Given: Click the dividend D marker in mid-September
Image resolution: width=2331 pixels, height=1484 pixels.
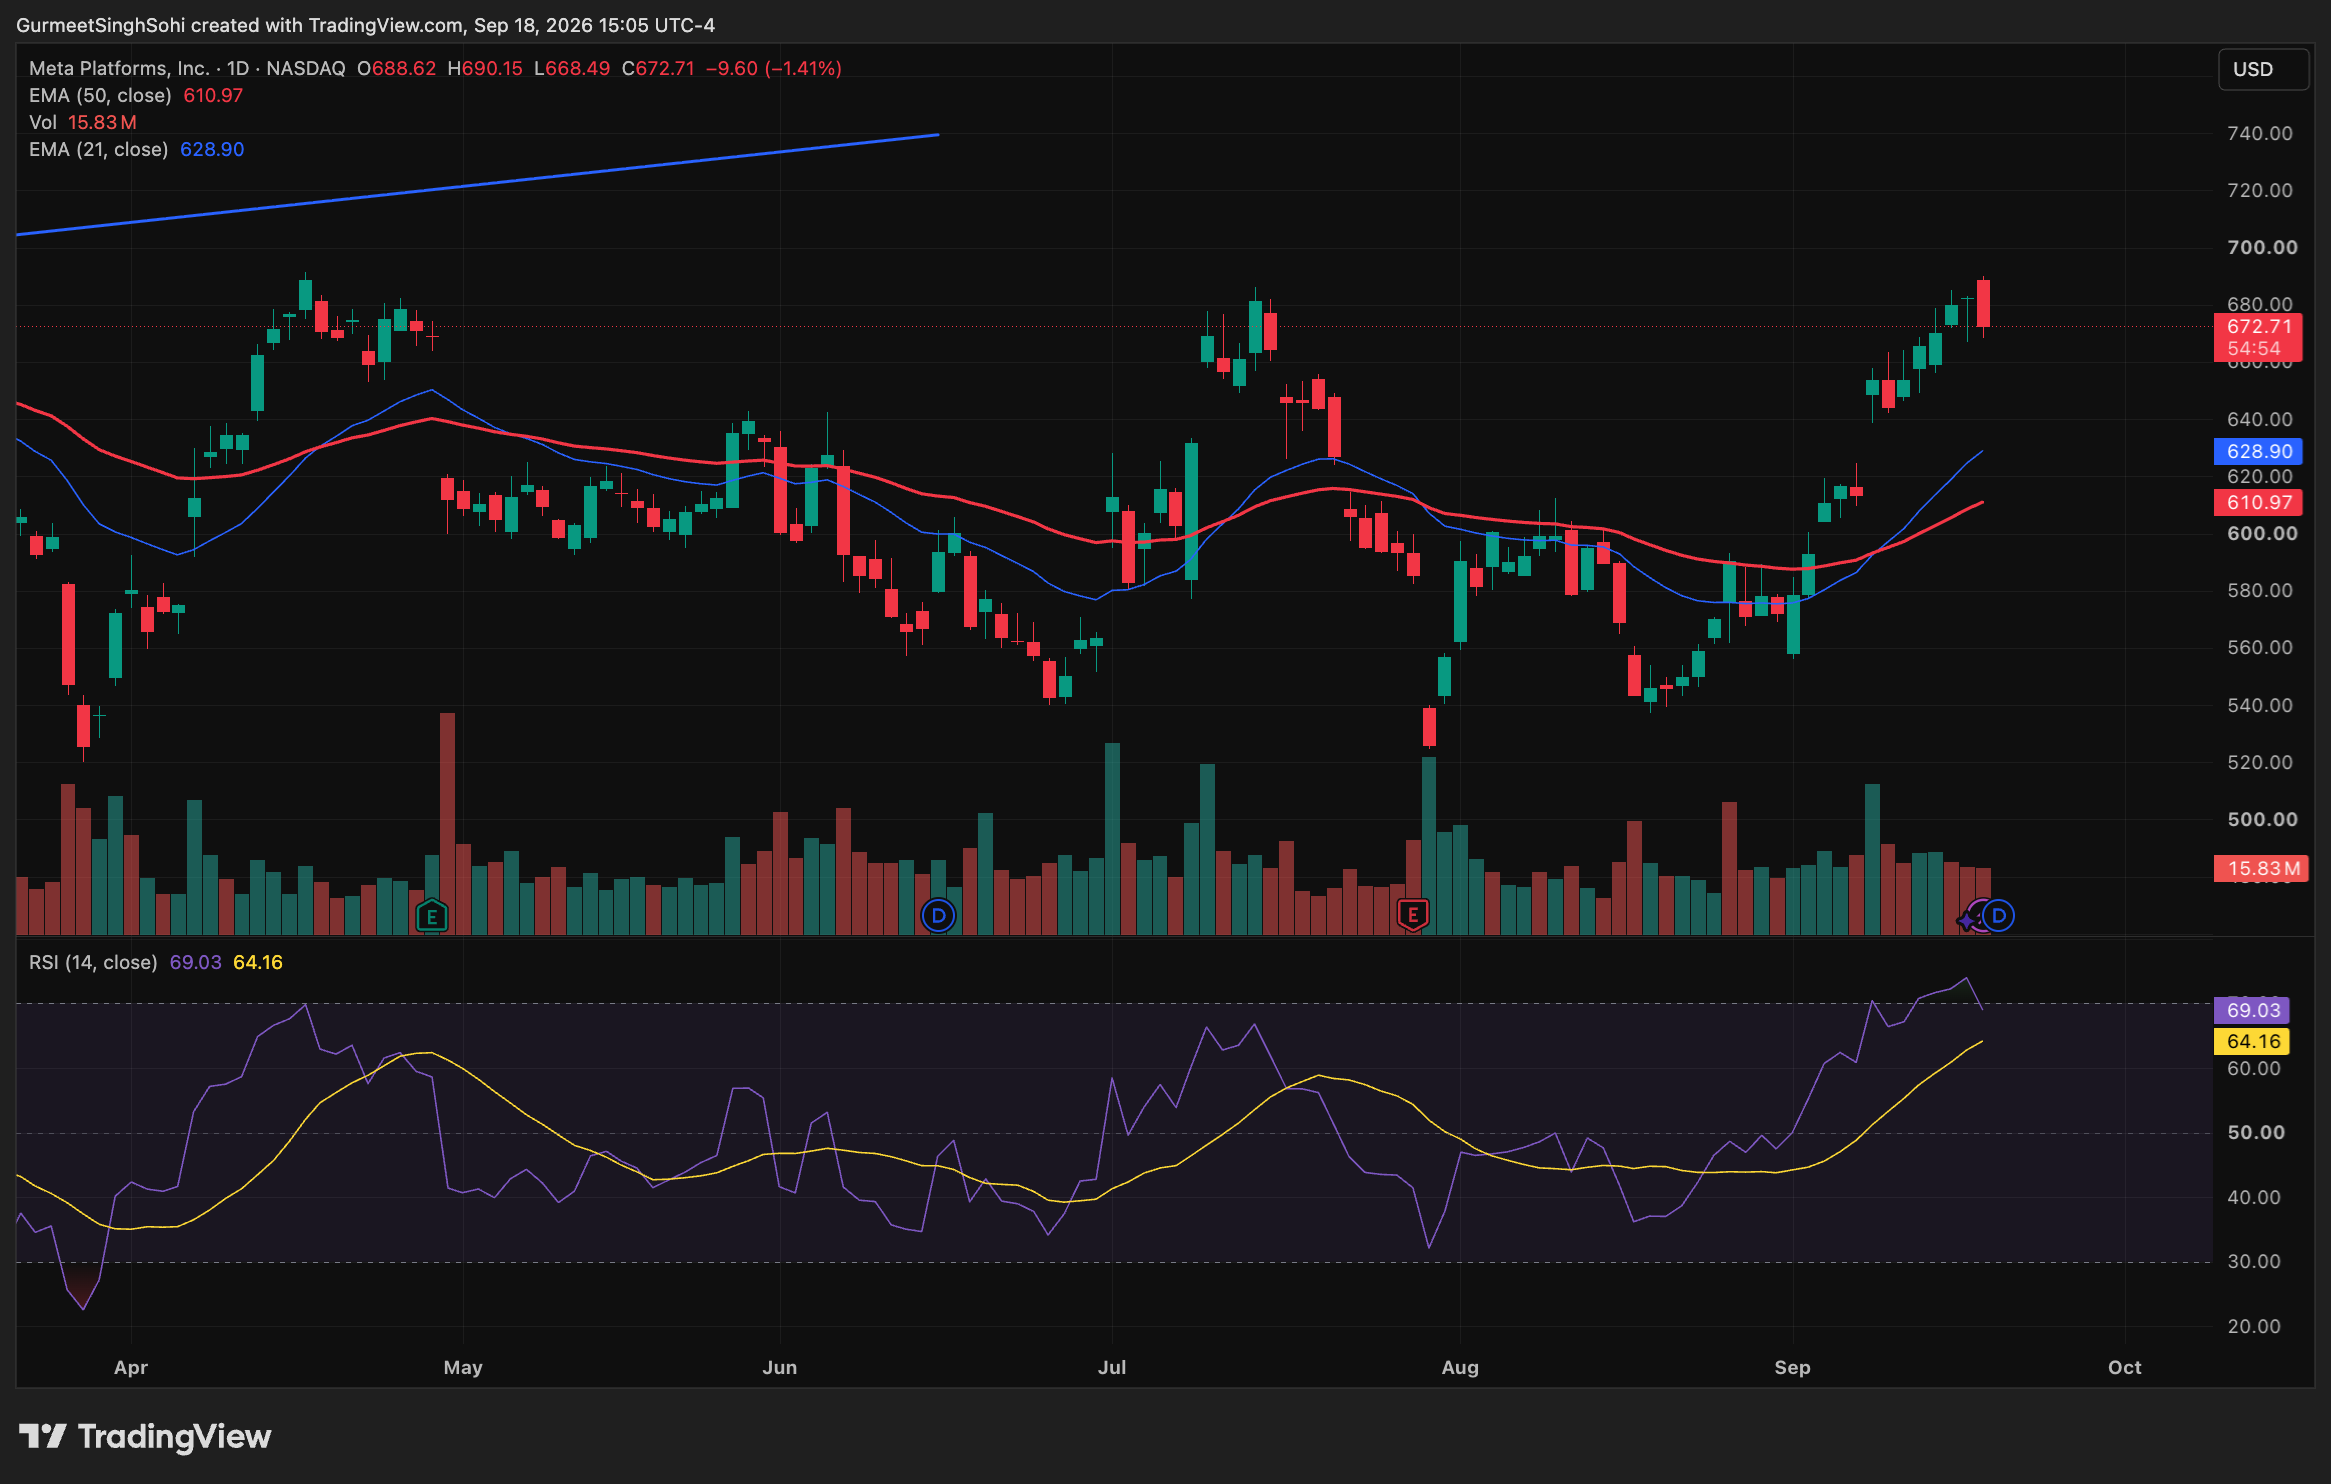Looking at the screenshot, I should 1998,915.
